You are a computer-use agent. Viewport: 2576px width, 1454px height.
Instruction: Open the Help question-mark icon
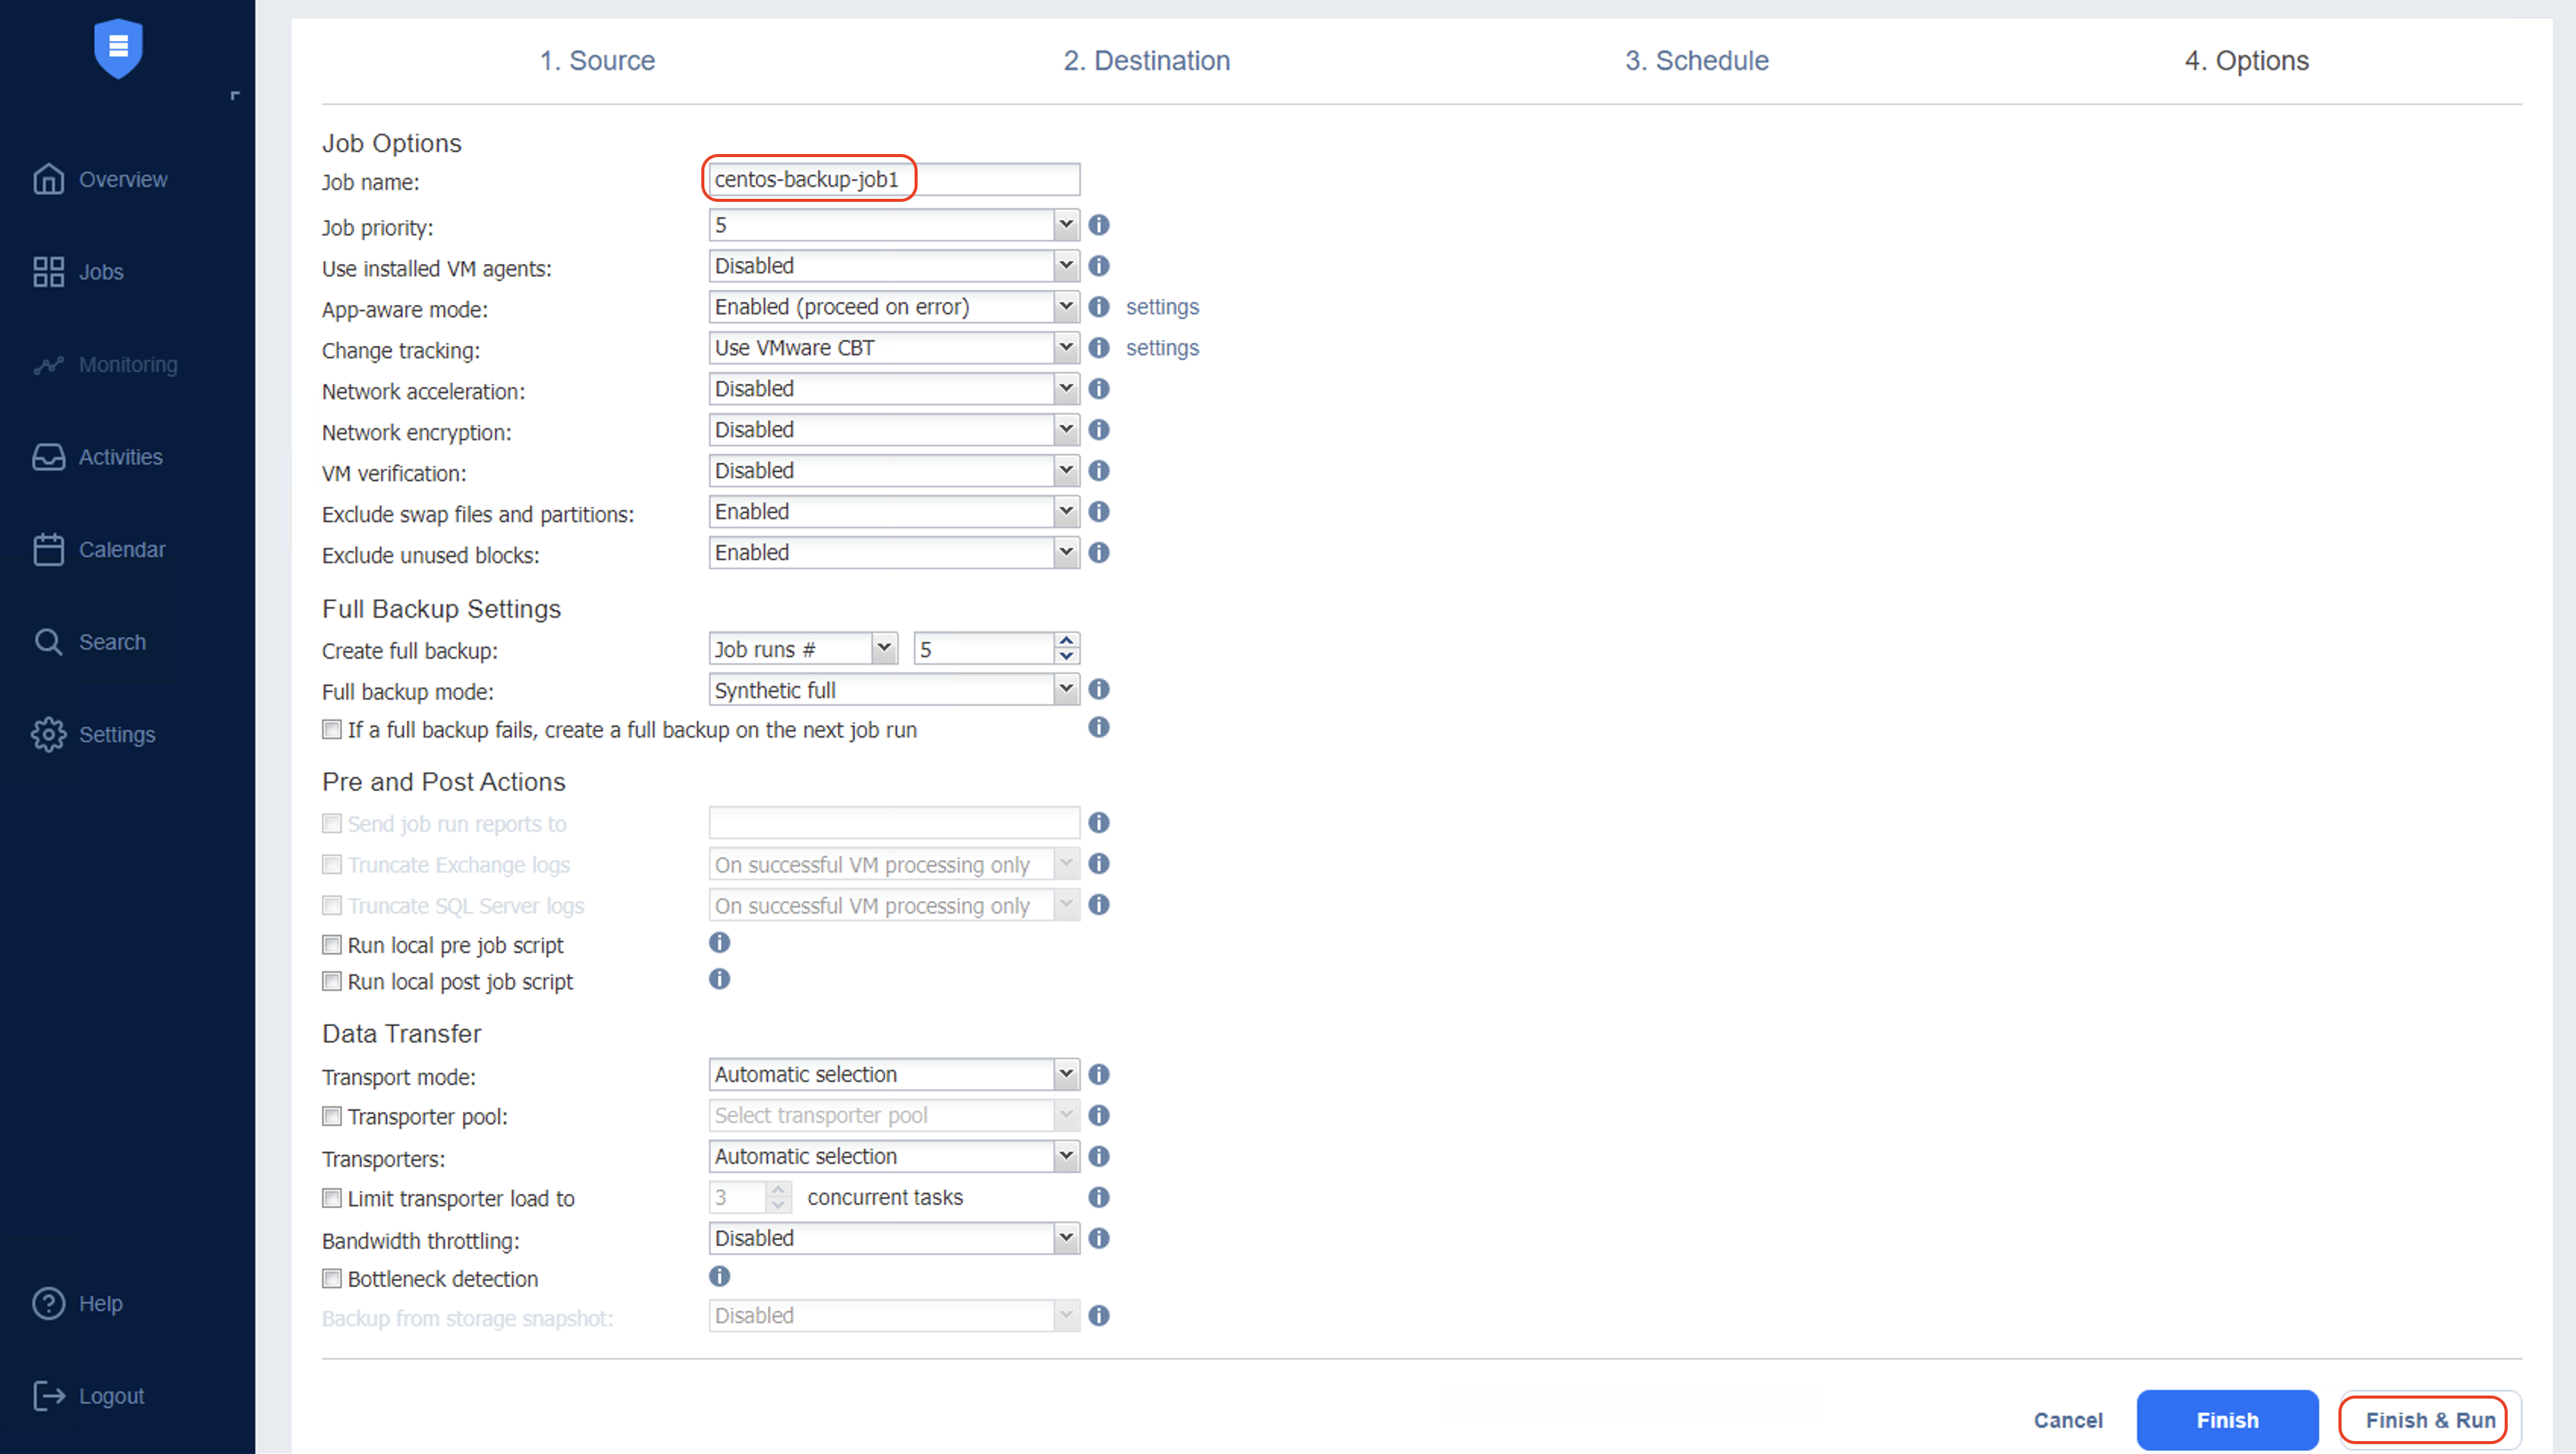pyautogui.click(x=48, y=1303)
